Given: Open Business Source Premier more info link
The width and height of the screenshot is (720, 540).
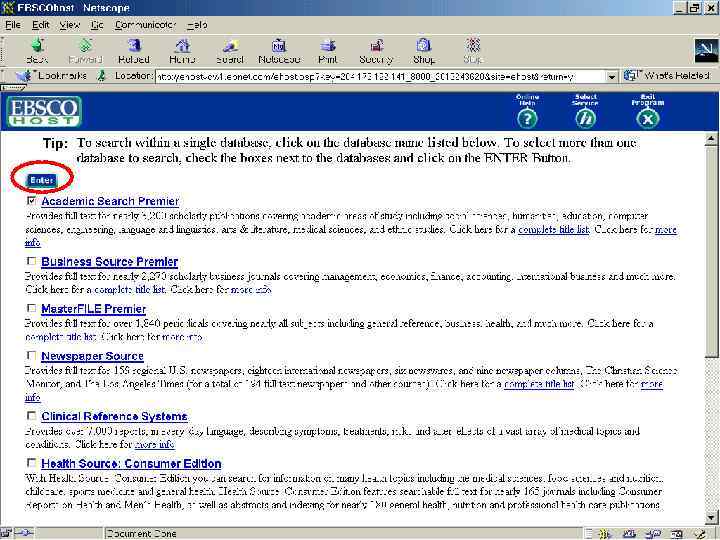Looking at the screenshot, I should [x=251, y=290].
